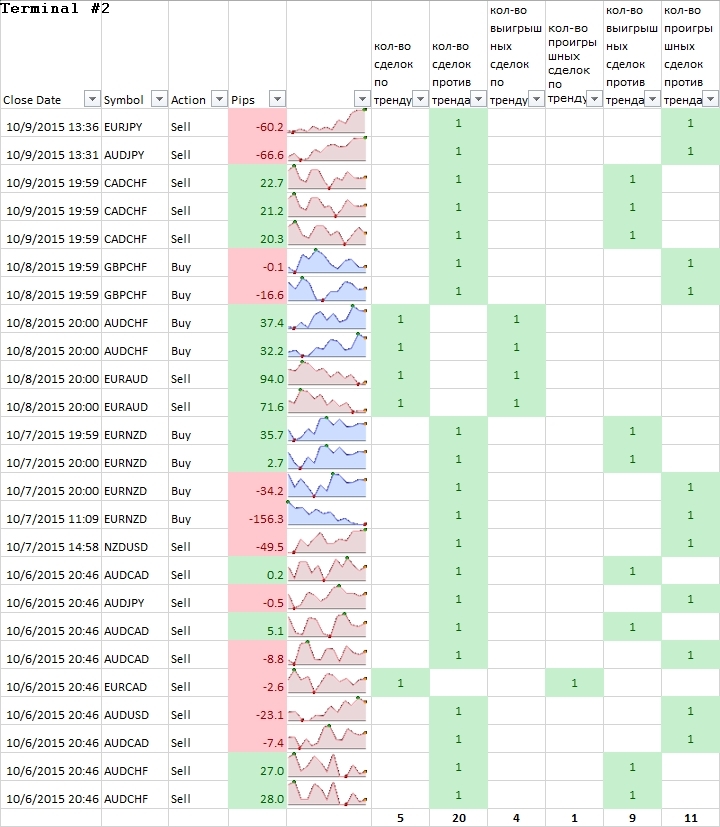Select the Pips header label
Screen dimensions: 720x827
coord(243,100)
